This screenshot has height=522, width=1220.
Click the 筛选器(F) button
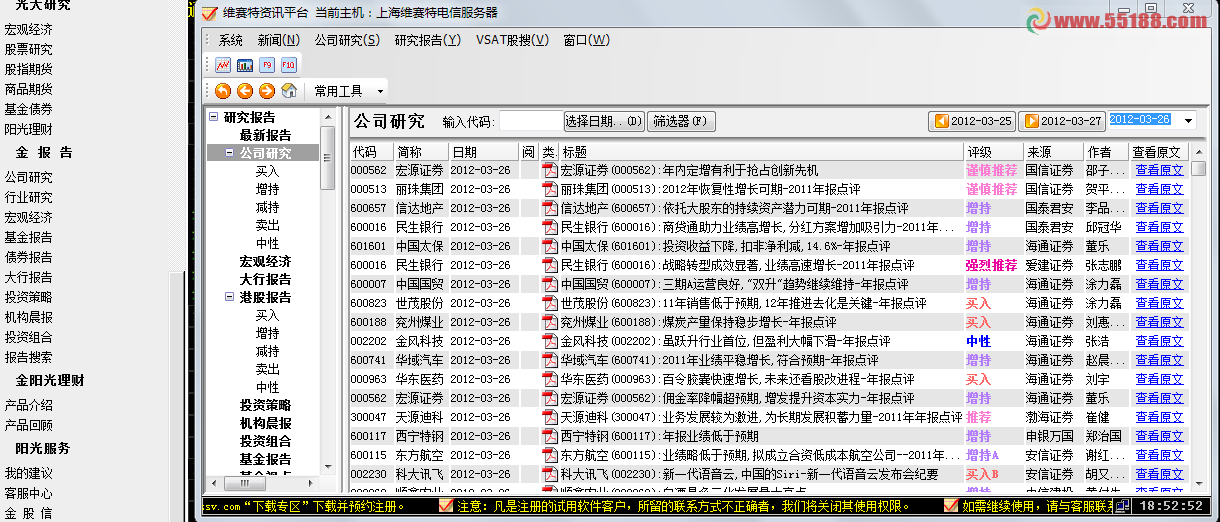681,122
